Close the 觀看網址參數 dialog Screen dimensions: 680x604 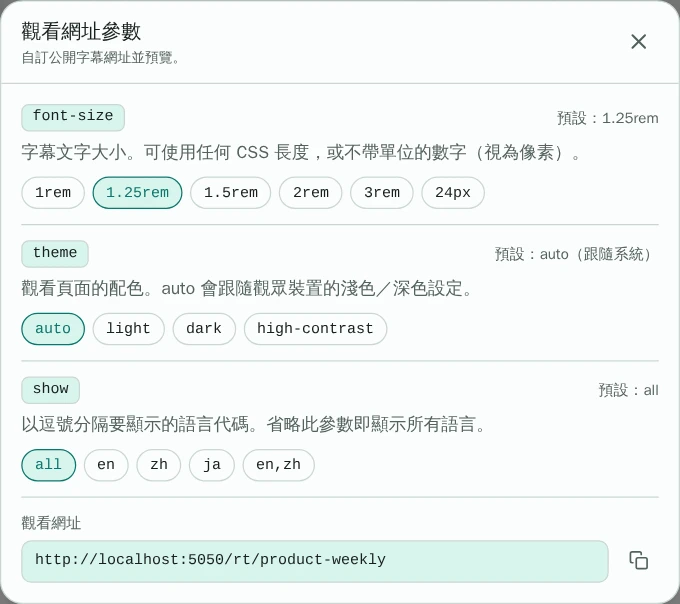(638, 42)
